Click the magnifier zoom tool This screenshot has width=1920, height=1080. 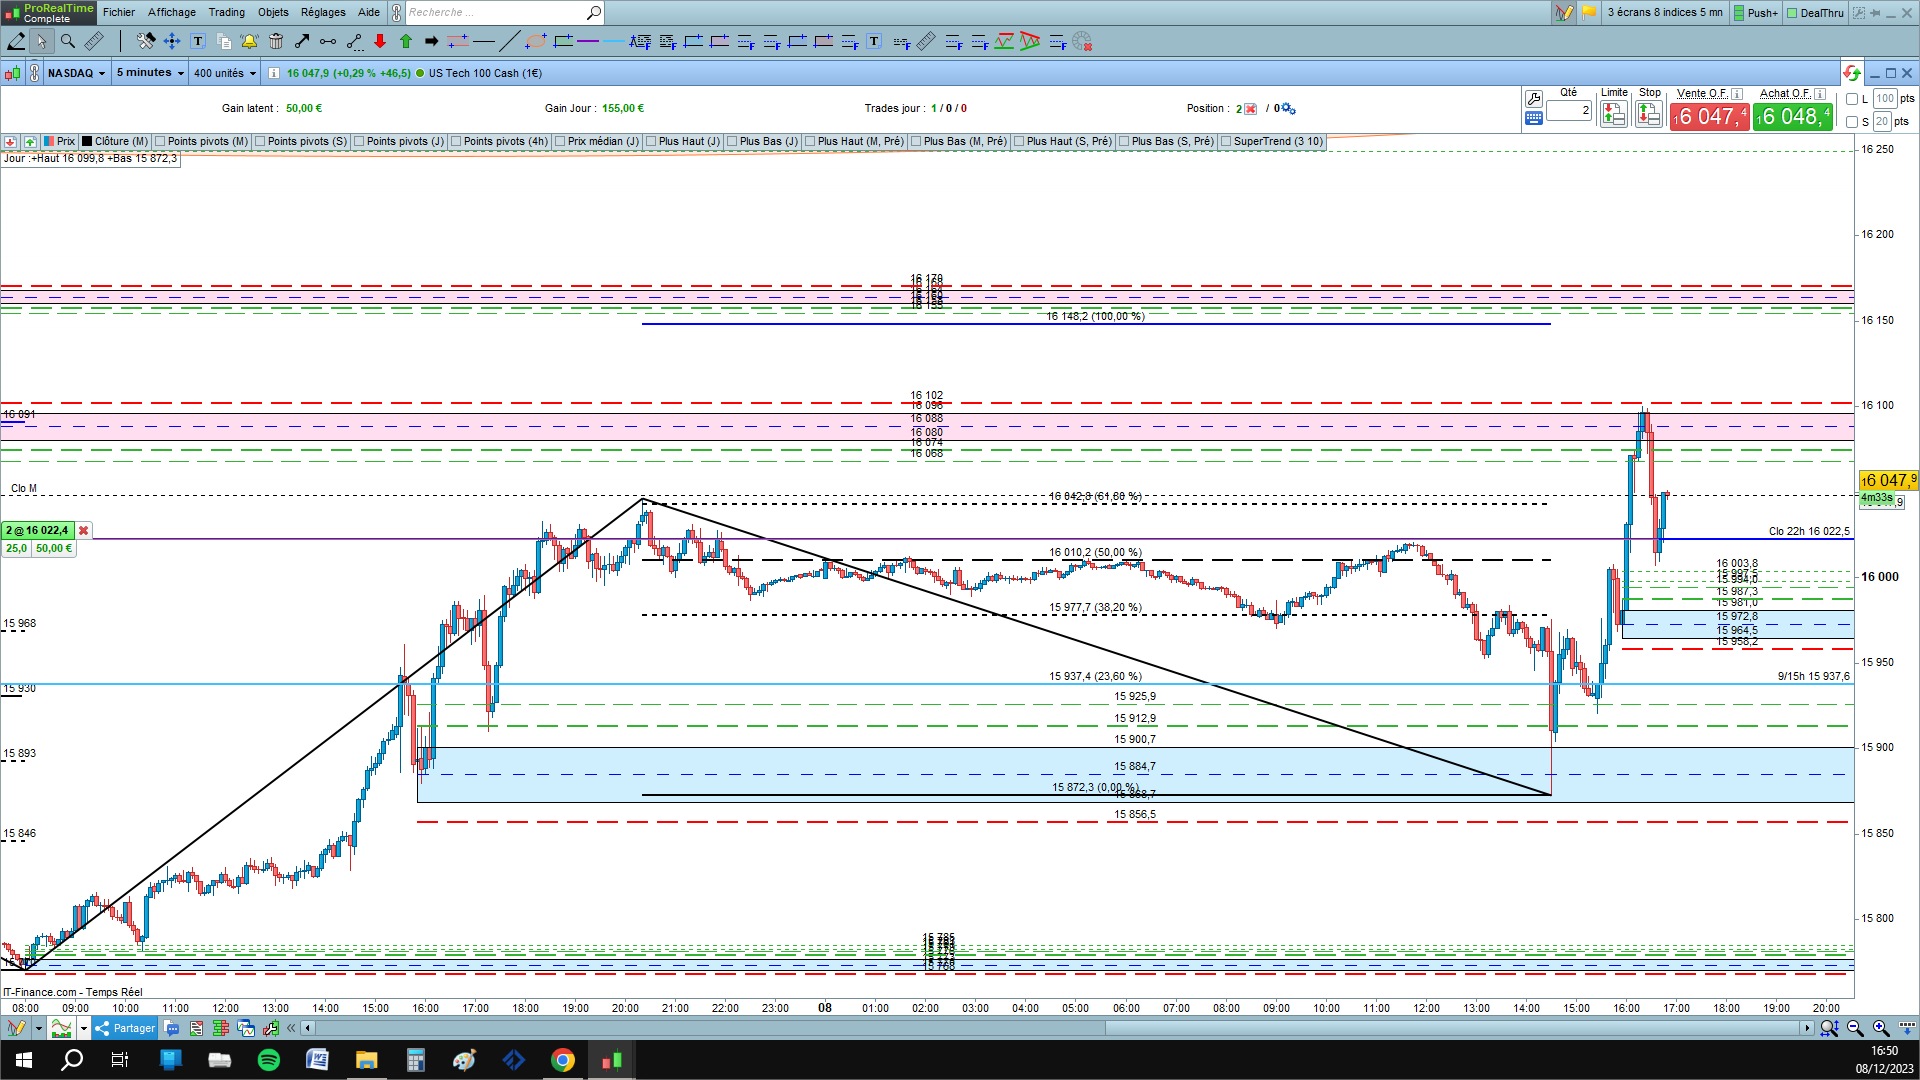(68, 41)
